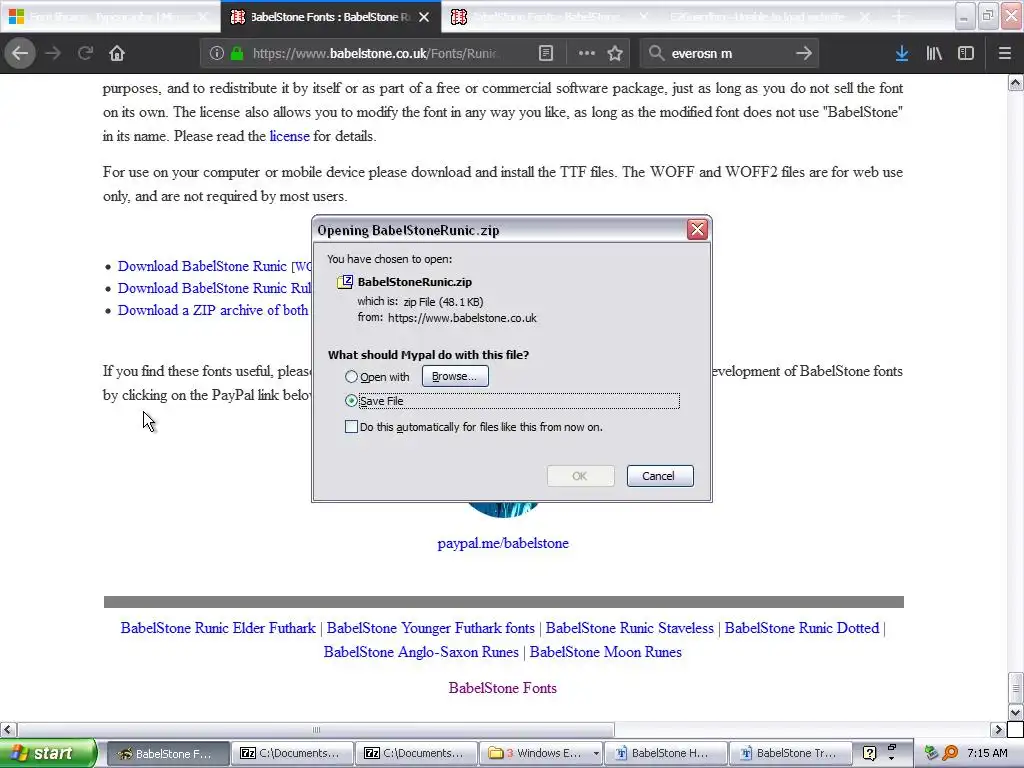Reload the page with the refresh icon

coord(85,53)
